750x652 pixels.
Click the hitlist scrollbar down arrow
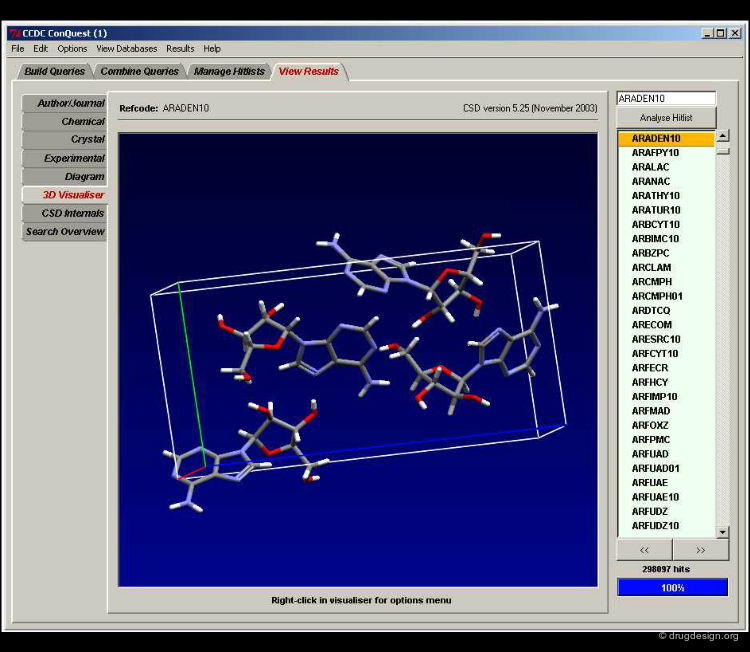pos(723,531)
